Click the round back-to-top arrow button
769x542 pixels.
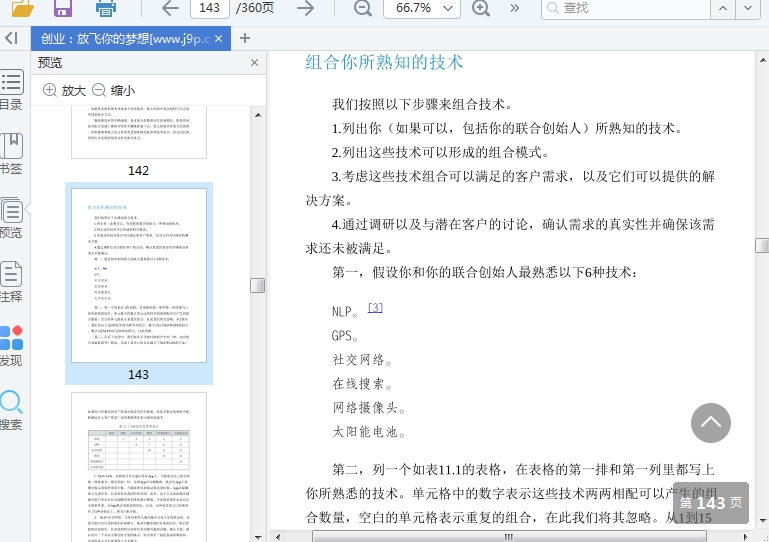tap(711, 423)
